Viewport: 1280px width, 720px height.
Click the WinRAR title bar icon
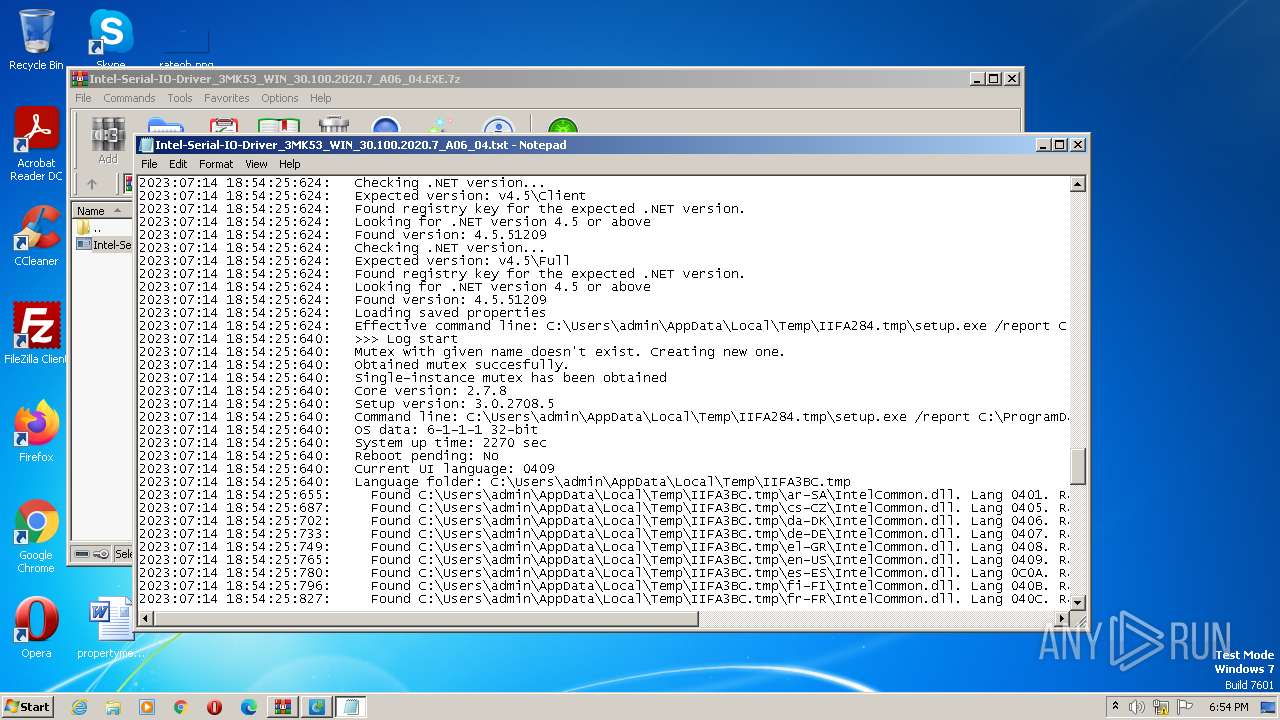click(79, 79)
